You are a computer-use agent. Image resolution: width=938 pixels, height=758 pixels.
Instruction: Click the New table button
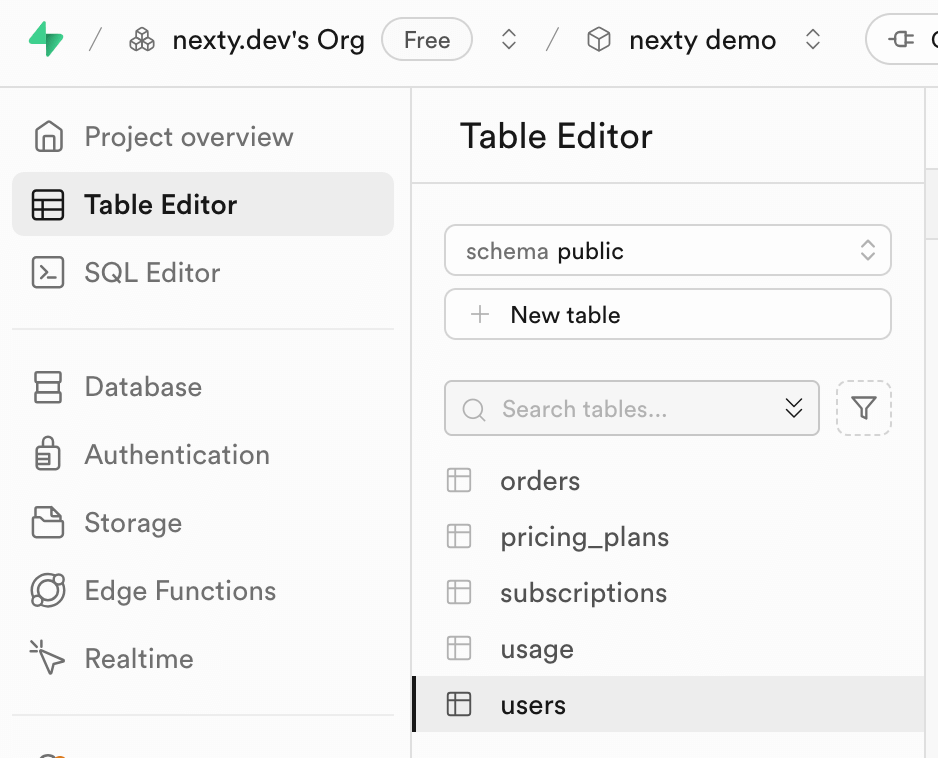pyautogui.click(x=667, y=315)
